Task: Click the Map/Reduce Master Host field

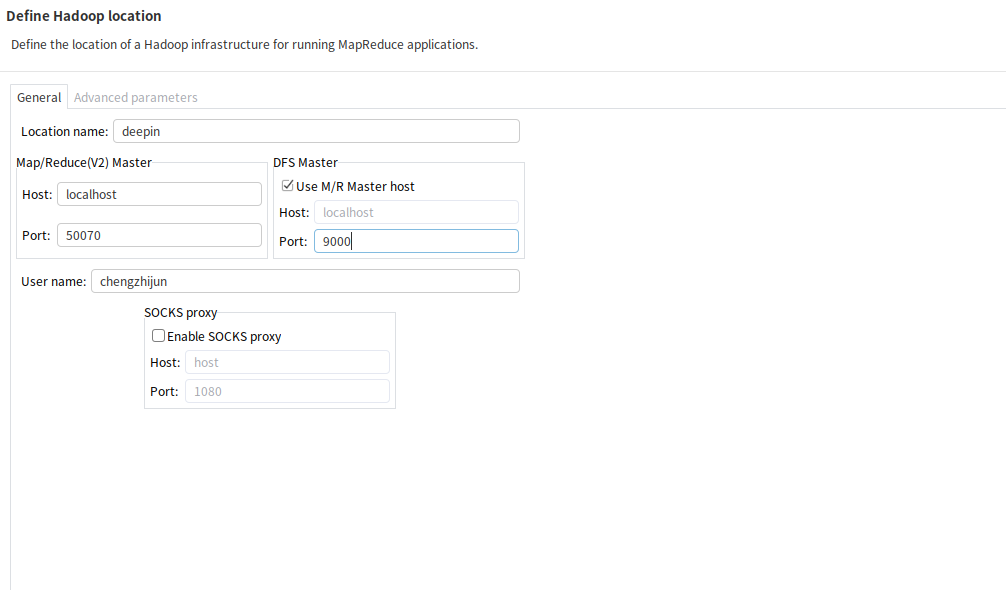Action: [159, 194]
